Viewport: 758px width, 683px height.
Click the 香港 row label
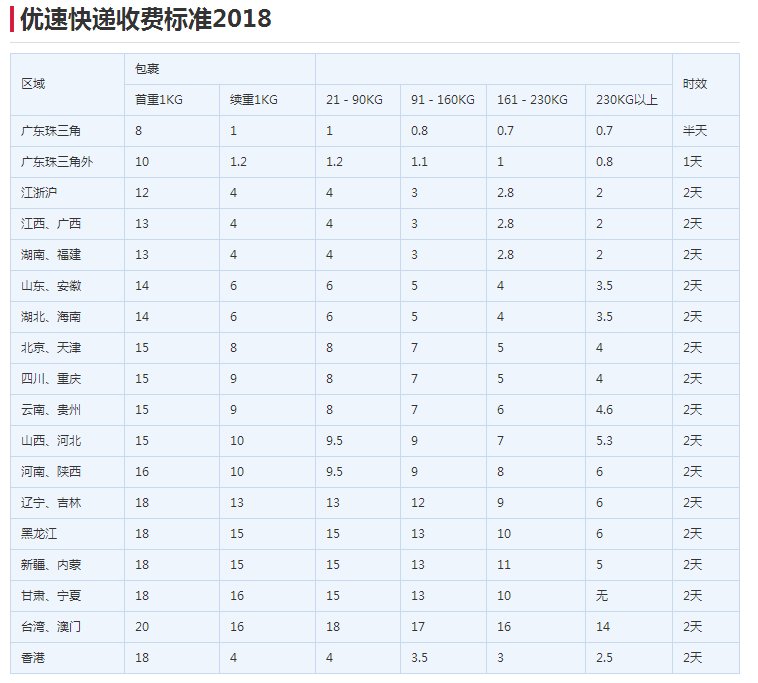click(x=33, y=658)
